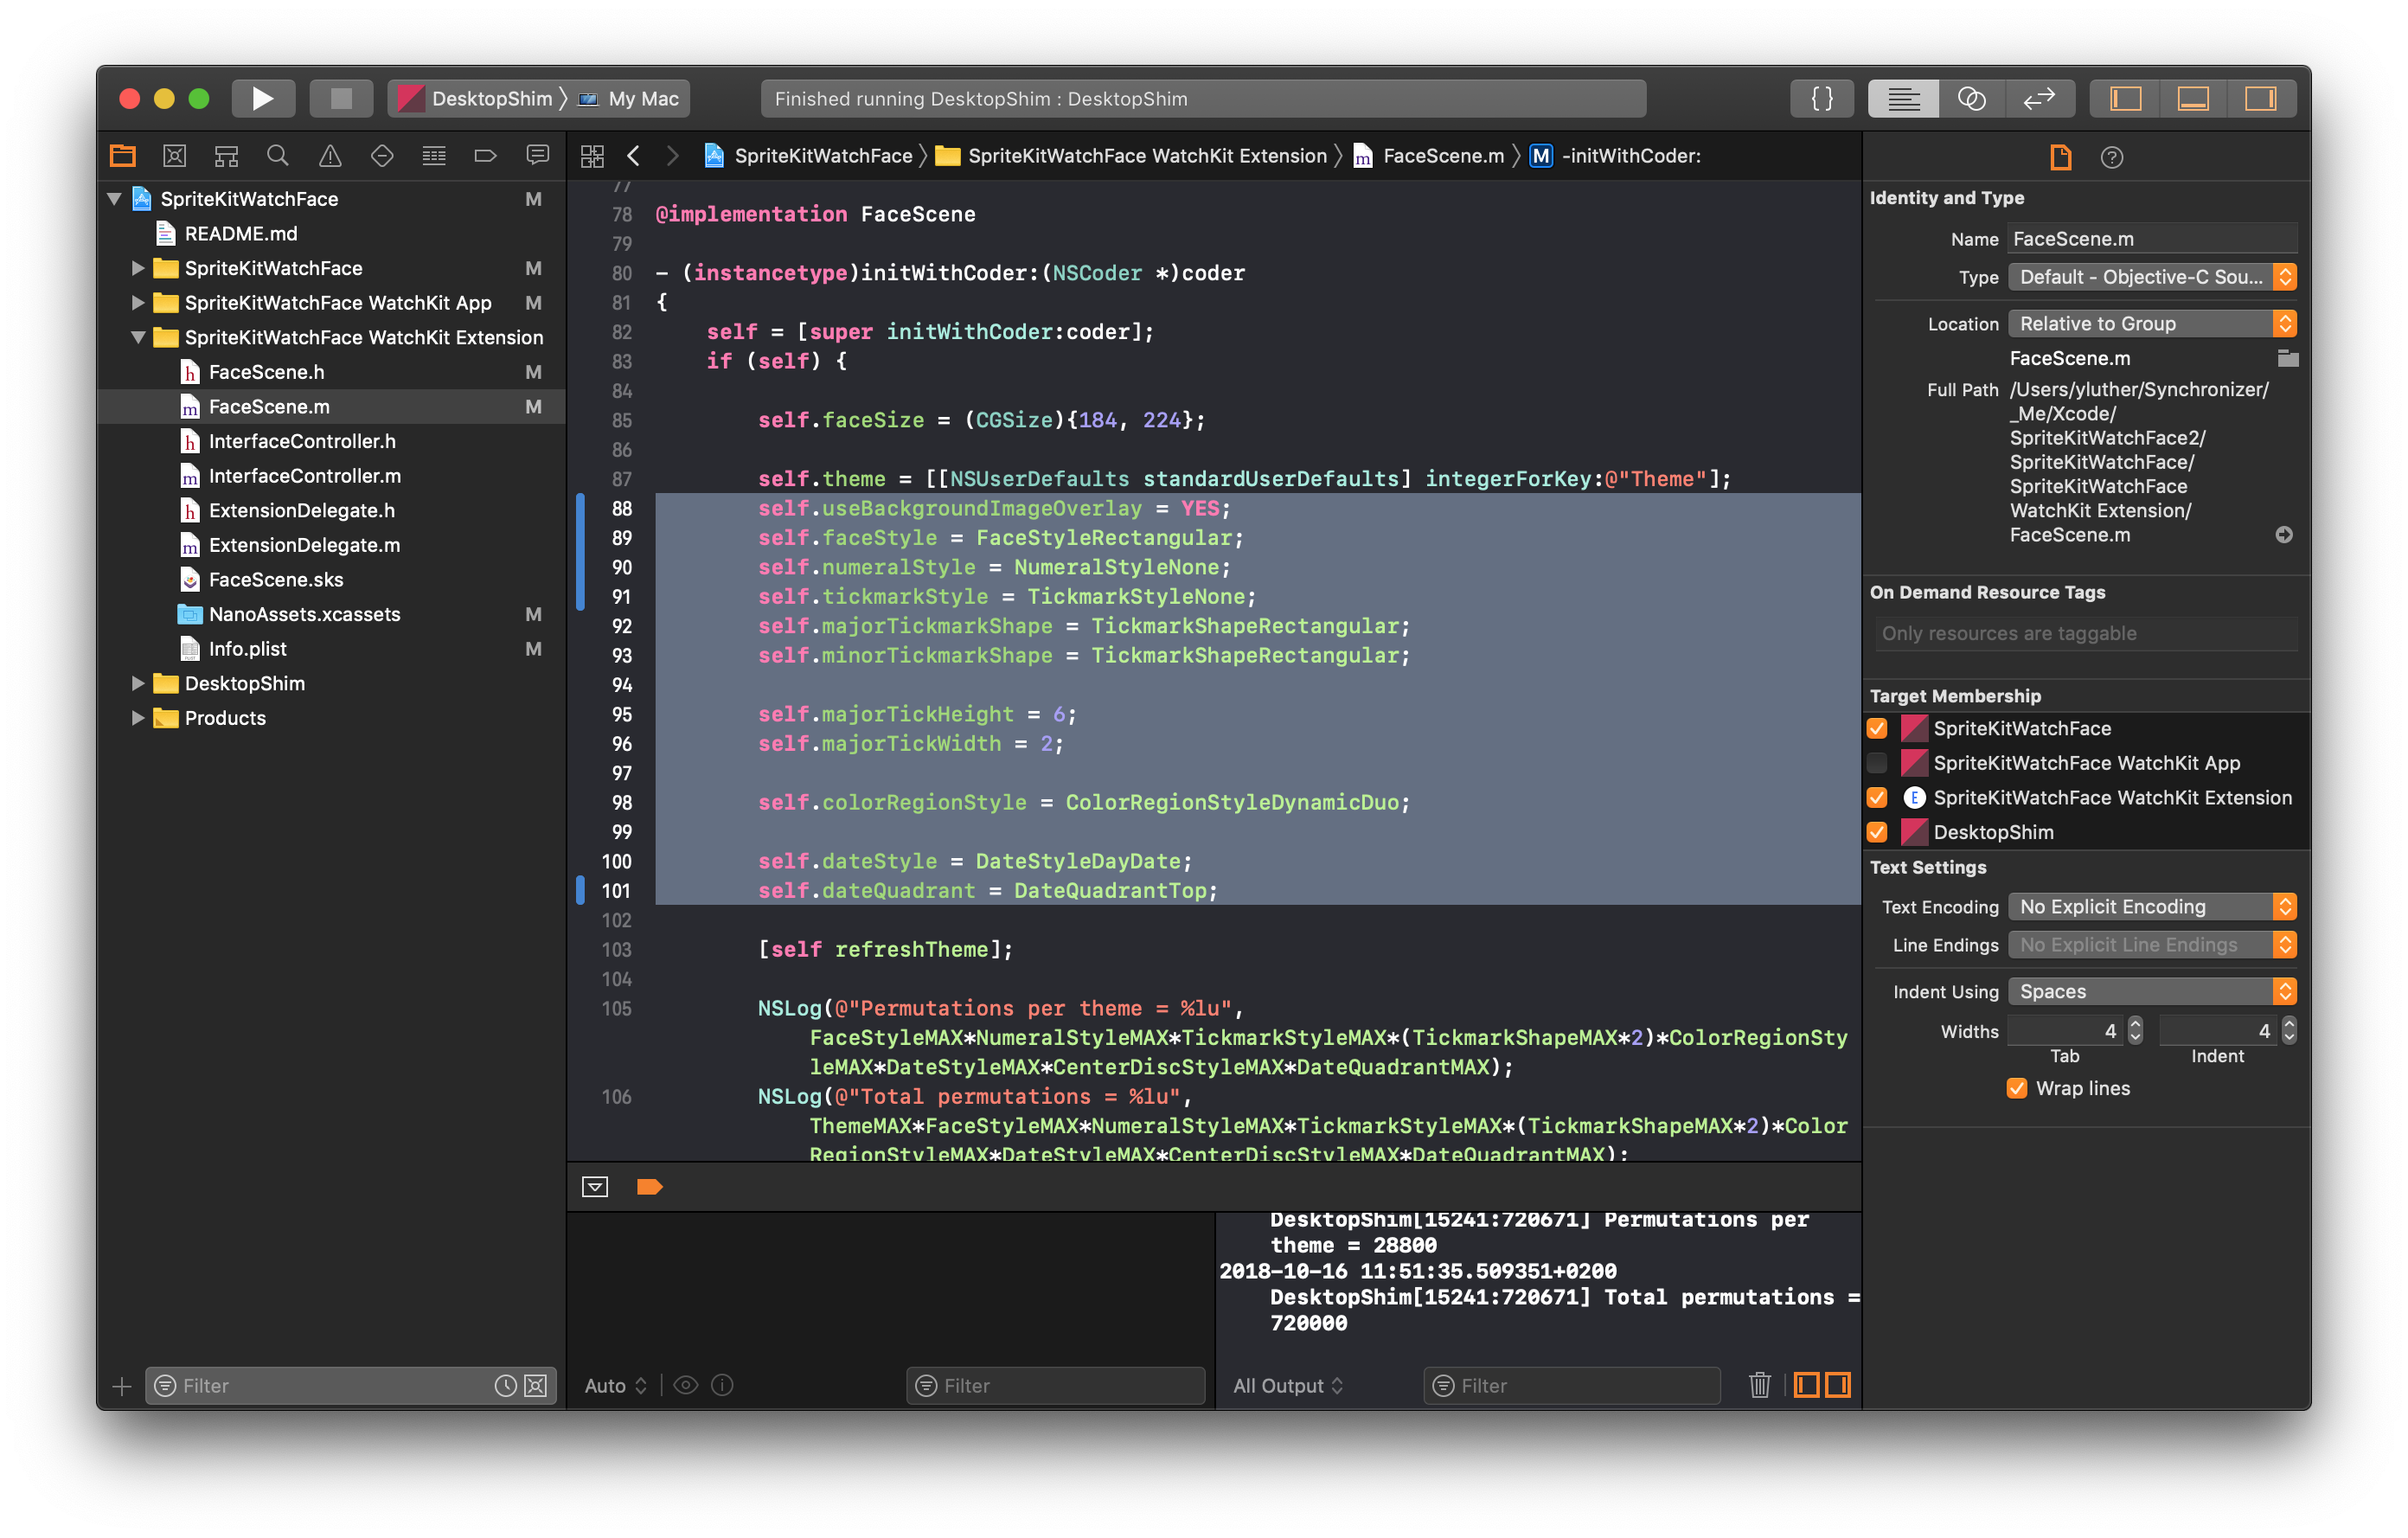Edit the Name field FaceScene.m
This screenshot has width=2408, height=1538.
click(2152, 239)
